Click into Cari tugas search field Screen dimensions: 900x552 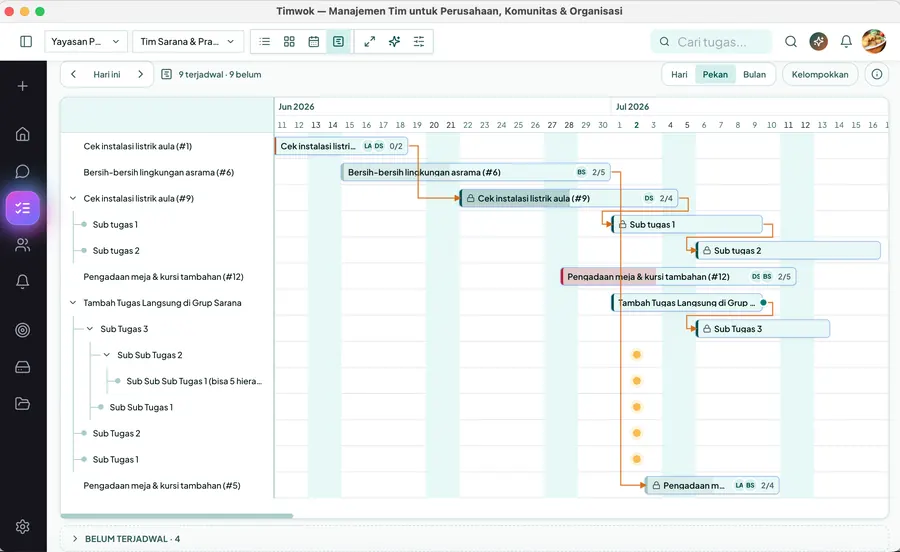[712, 42]
